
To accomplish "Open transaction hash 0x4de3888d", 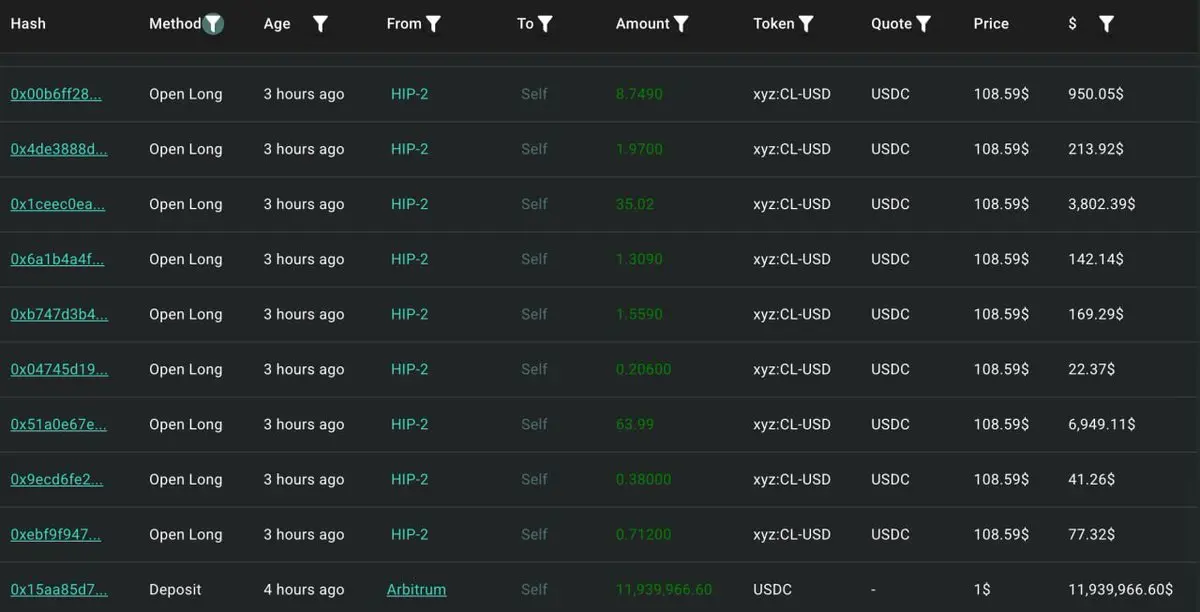I will [x=59, y=149].
